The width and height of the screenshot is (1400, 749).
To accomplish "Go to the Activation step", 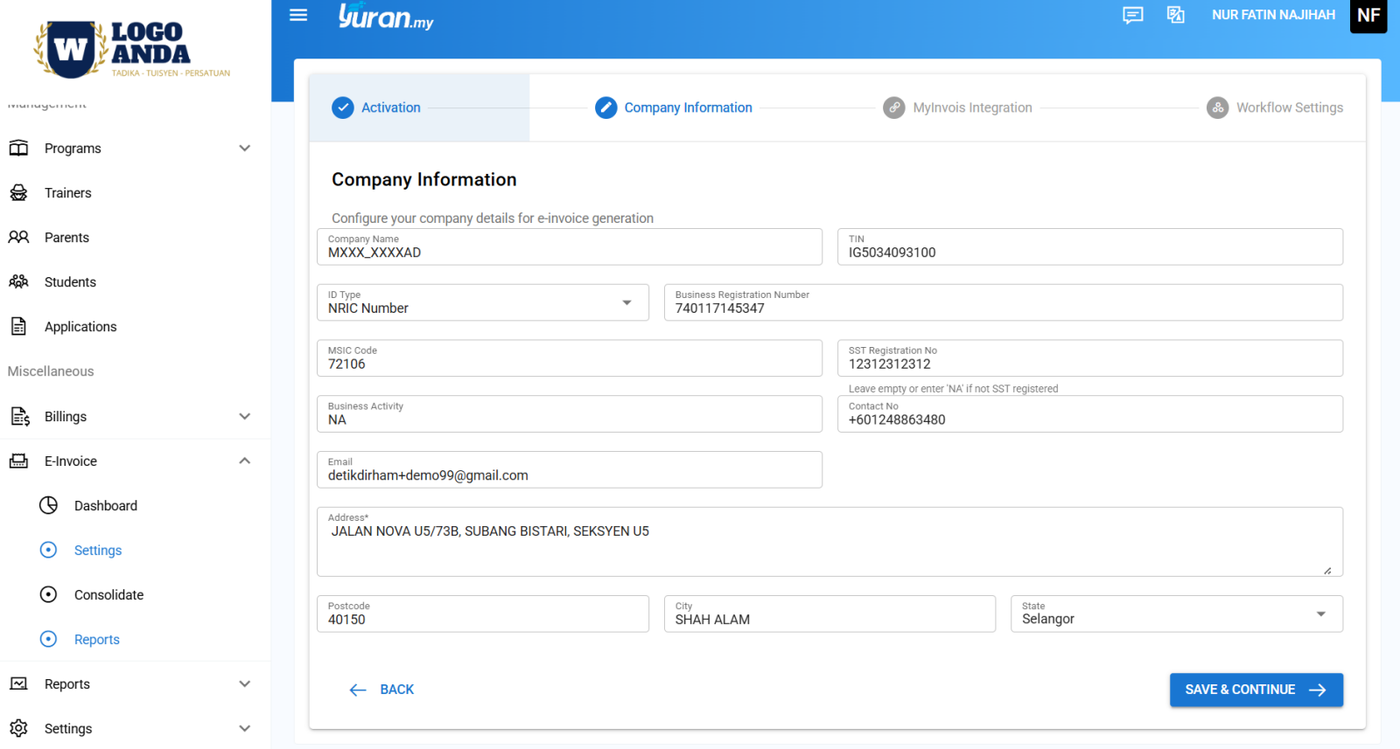I will 377,108.
